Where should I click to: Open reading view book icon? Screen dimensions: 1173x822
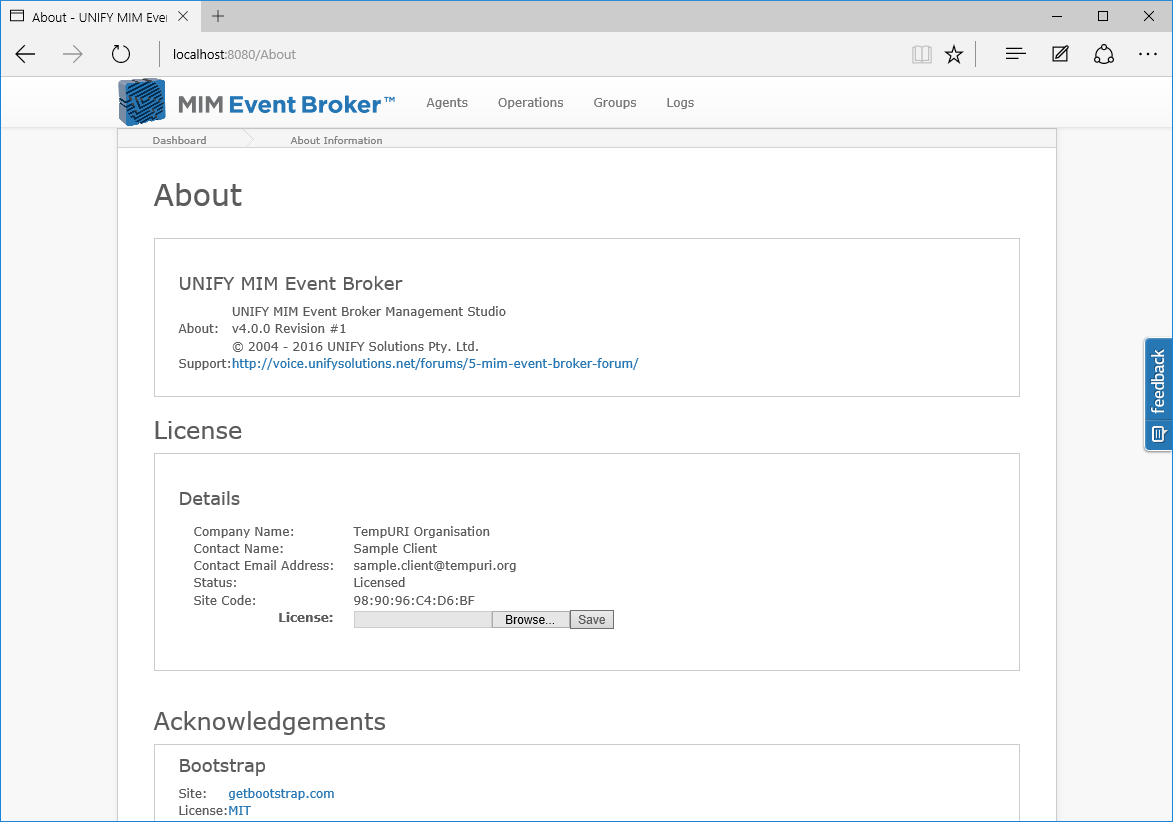coord(922,54)
